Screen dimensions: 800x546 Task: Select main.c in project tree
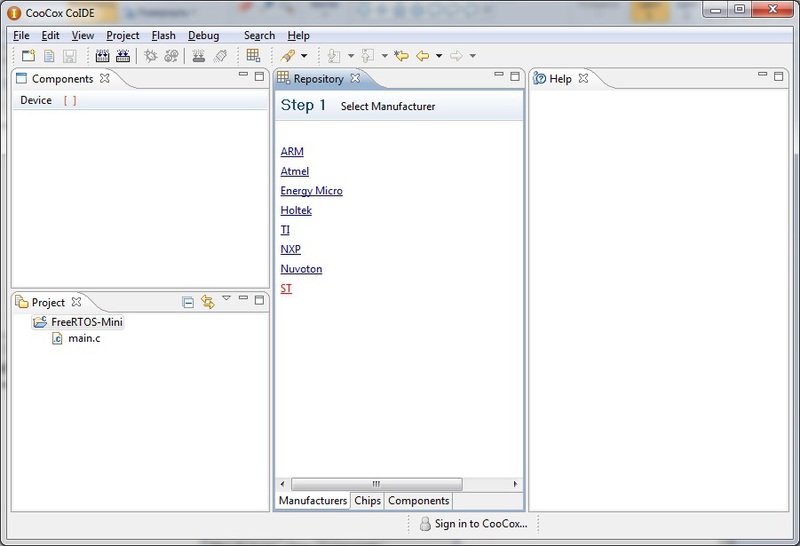coord(77,338)
